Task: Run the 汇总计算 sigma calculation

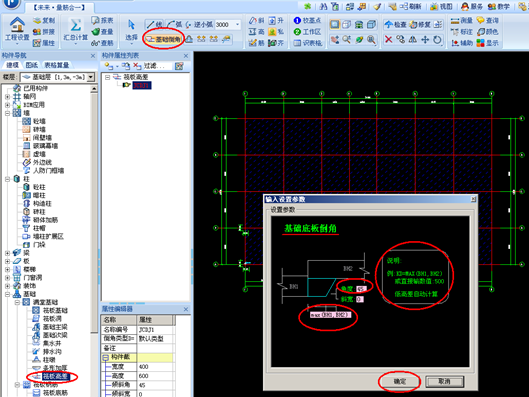Action: pyautogui.click(x=76, y=29)
